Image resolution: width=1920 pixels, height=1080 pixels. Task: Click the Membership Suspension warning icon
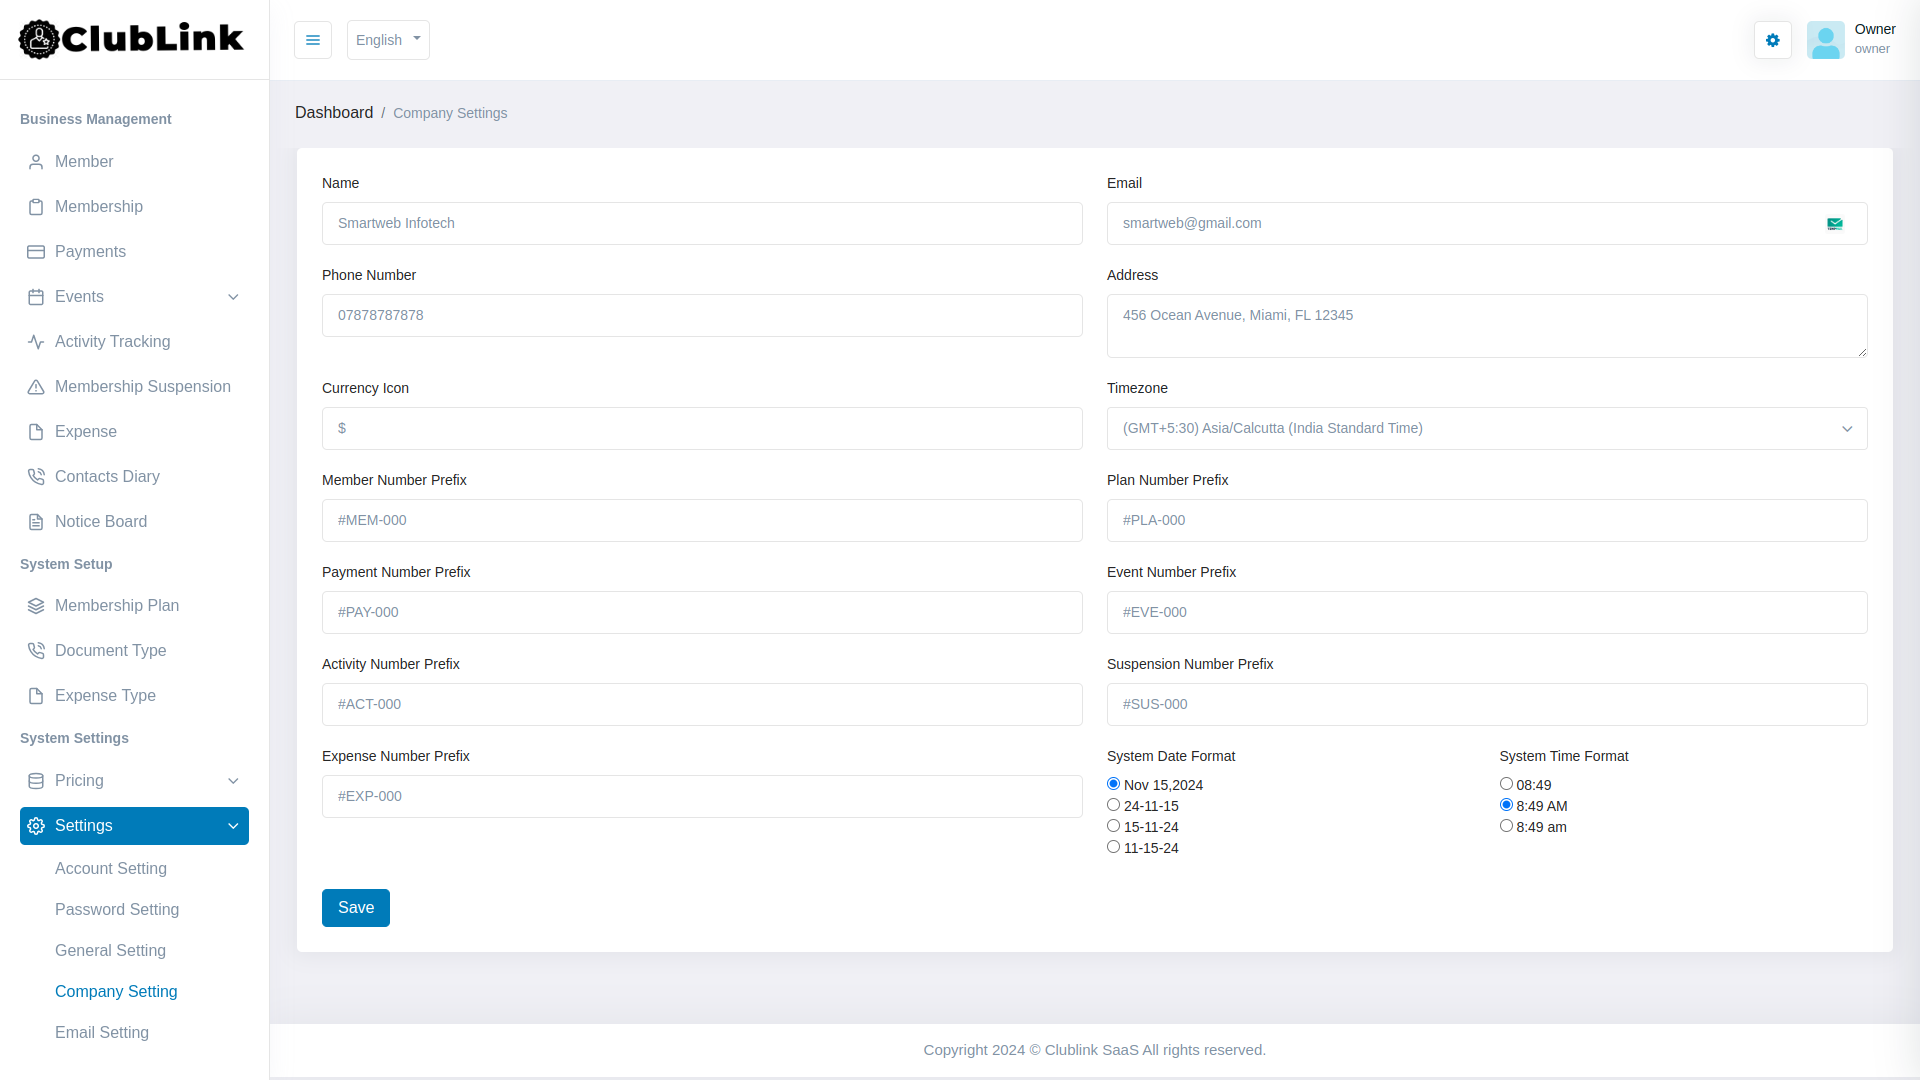tap(36, 387)
